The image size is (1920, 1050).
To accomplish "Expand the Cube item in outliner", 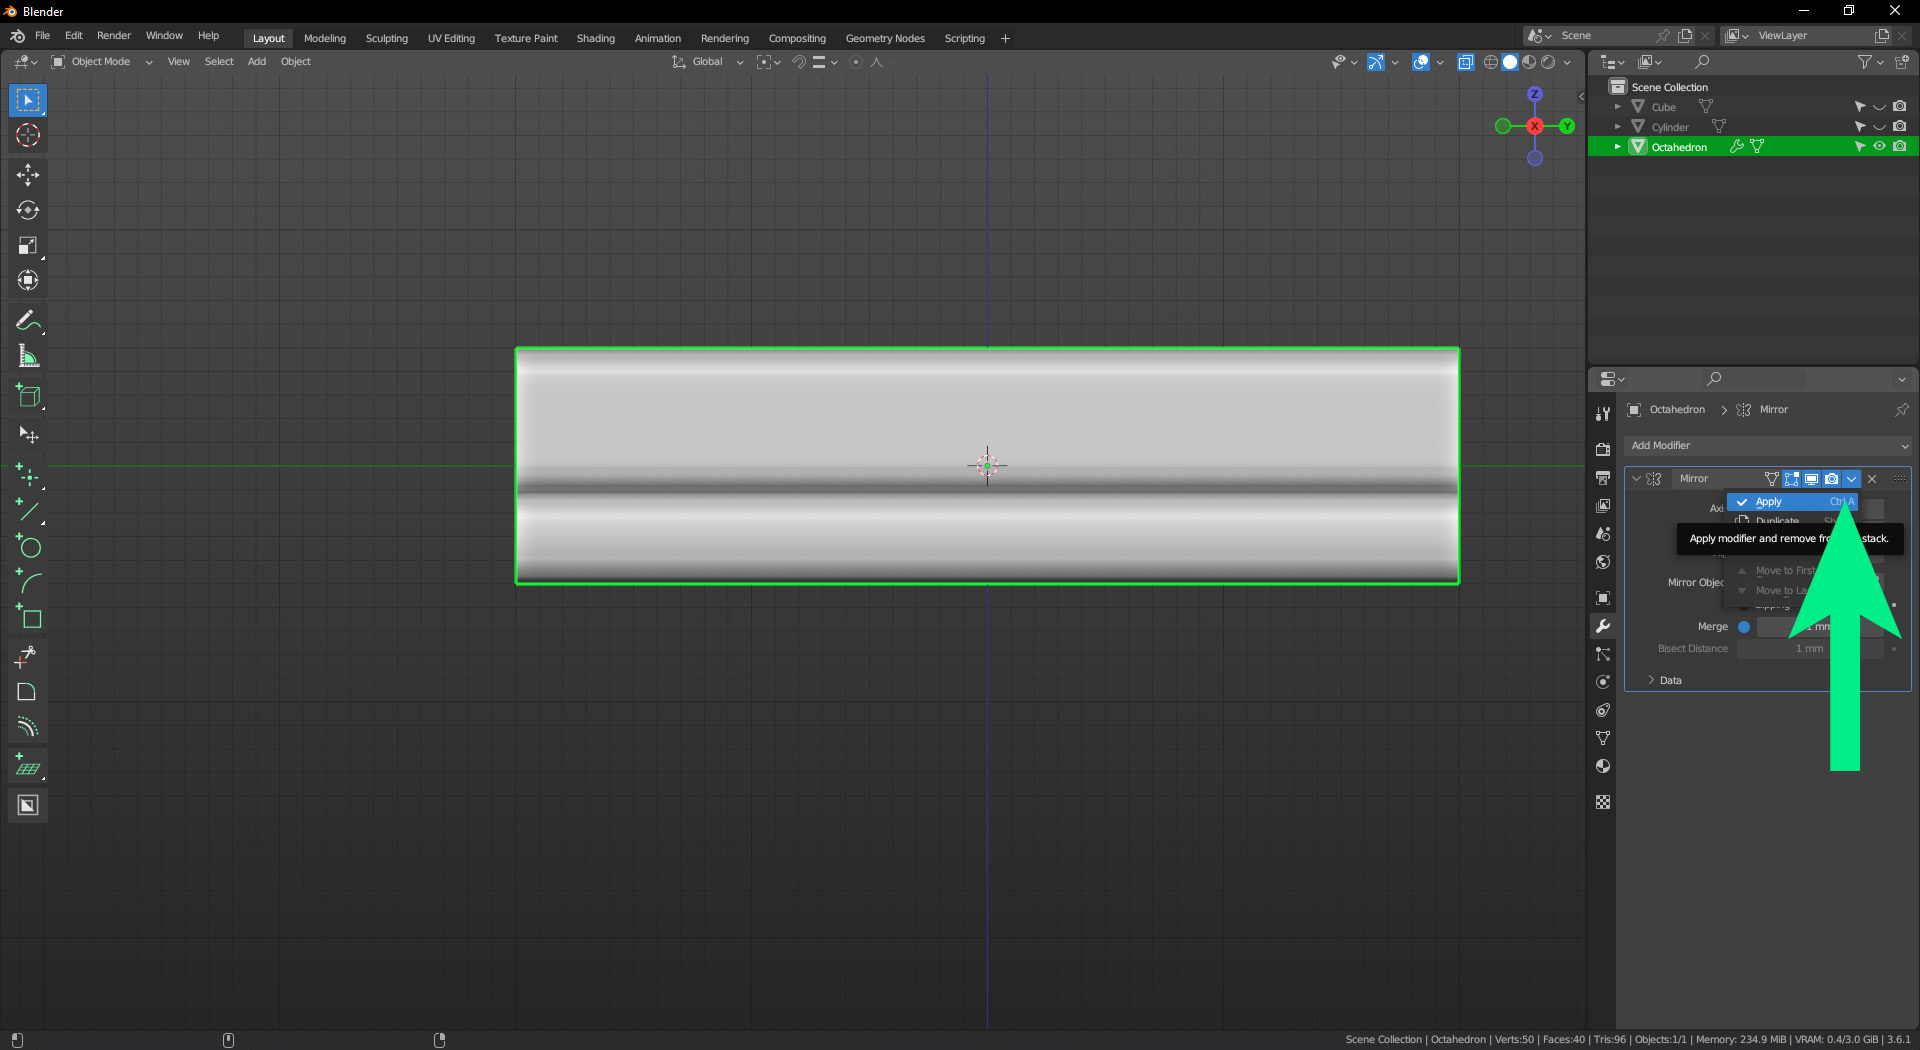I will [x=1617, y=107].
